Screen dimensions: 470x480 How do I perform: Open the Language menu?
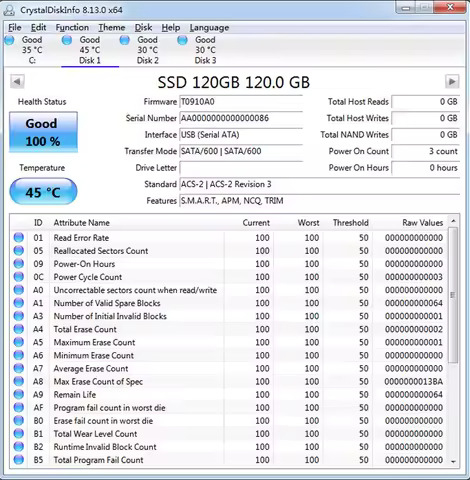(x=209, y=28)
